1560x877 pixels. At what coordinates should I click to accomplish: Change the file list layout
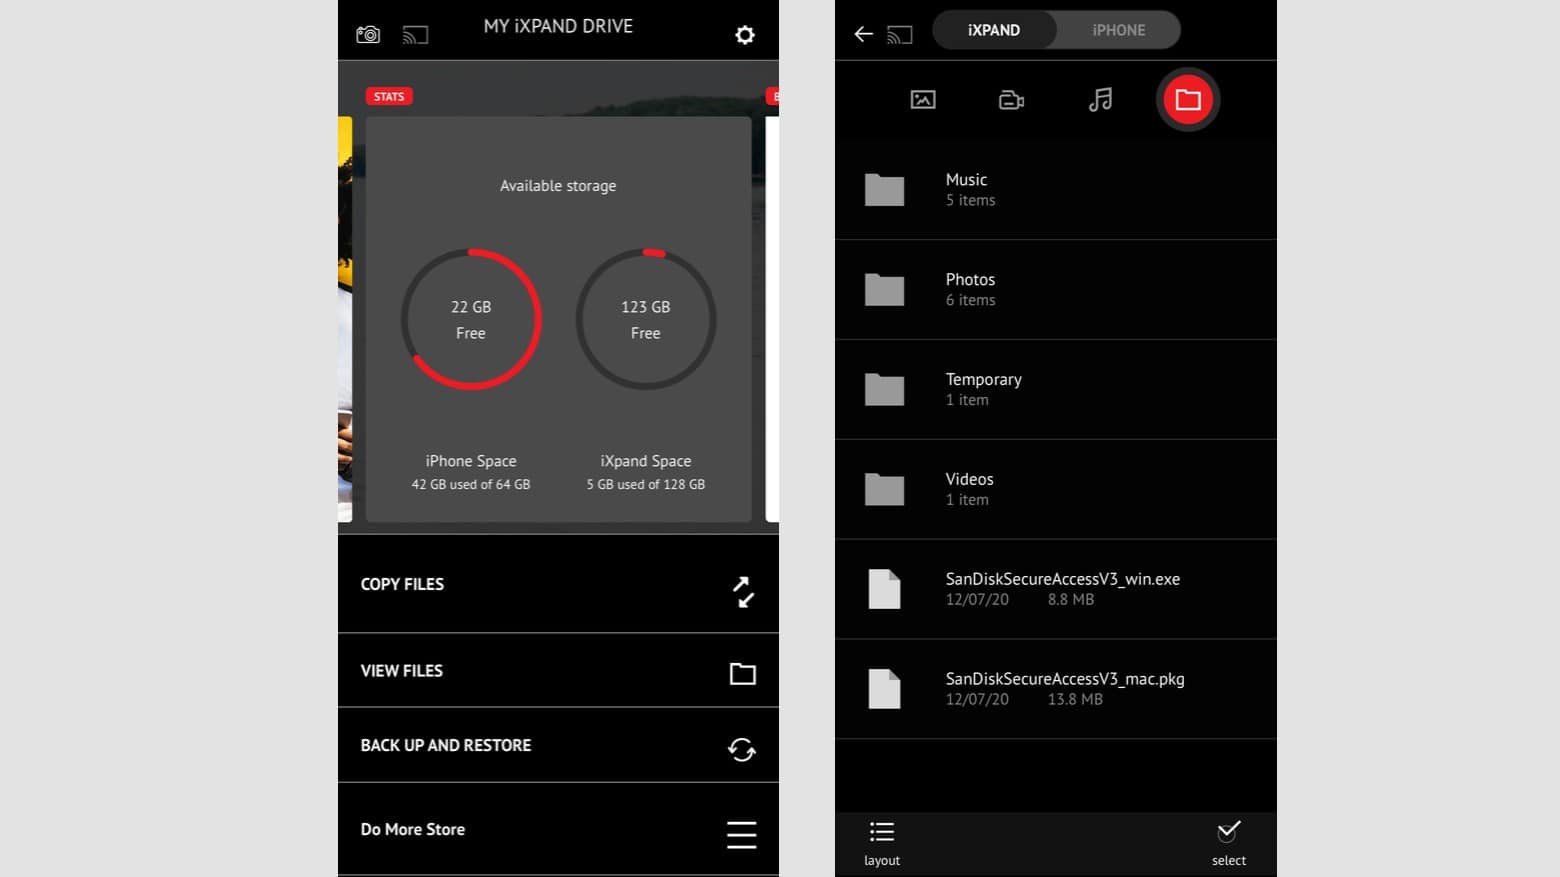pyautogui.click(x=881, y=842)
